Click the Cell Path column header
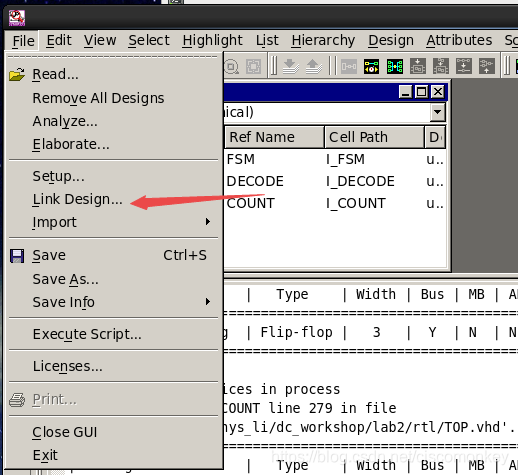 (x=374, y=137)
